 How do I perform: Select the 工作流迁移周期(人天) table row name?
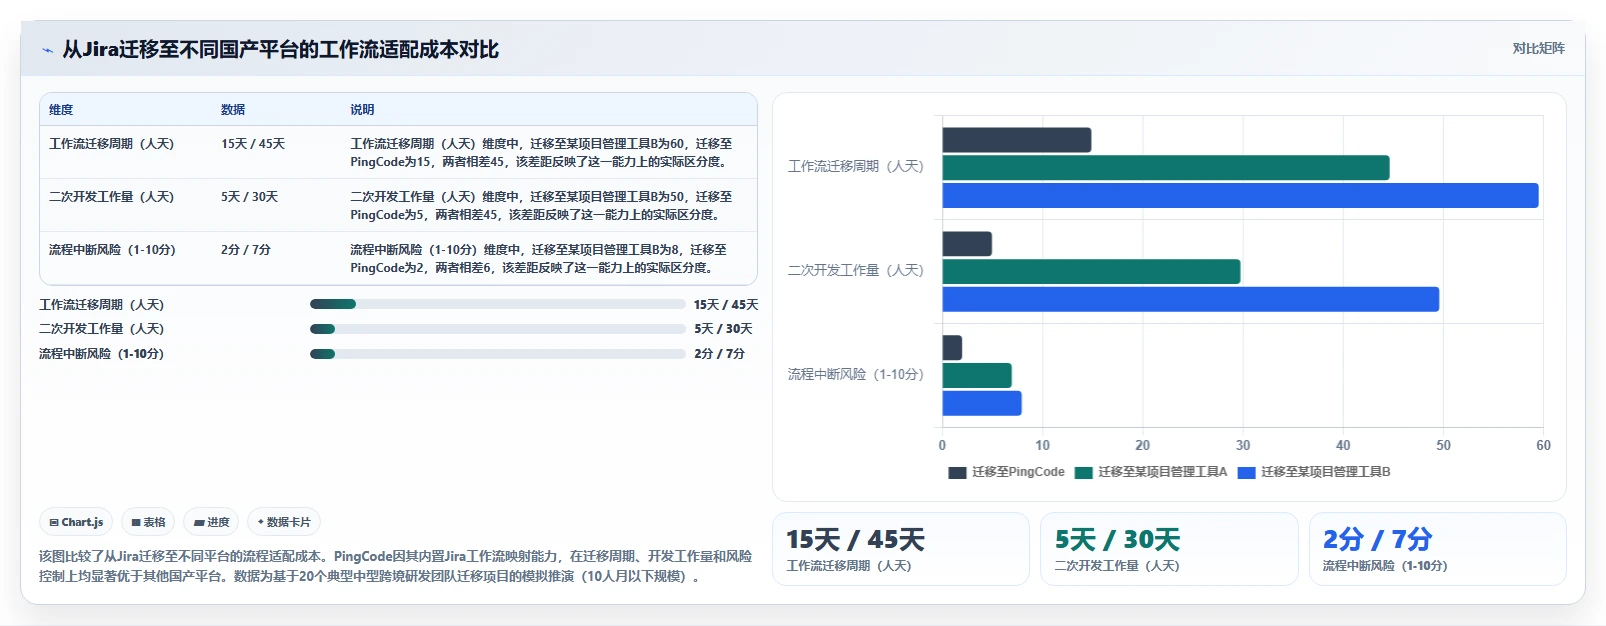tap(111, 144)
